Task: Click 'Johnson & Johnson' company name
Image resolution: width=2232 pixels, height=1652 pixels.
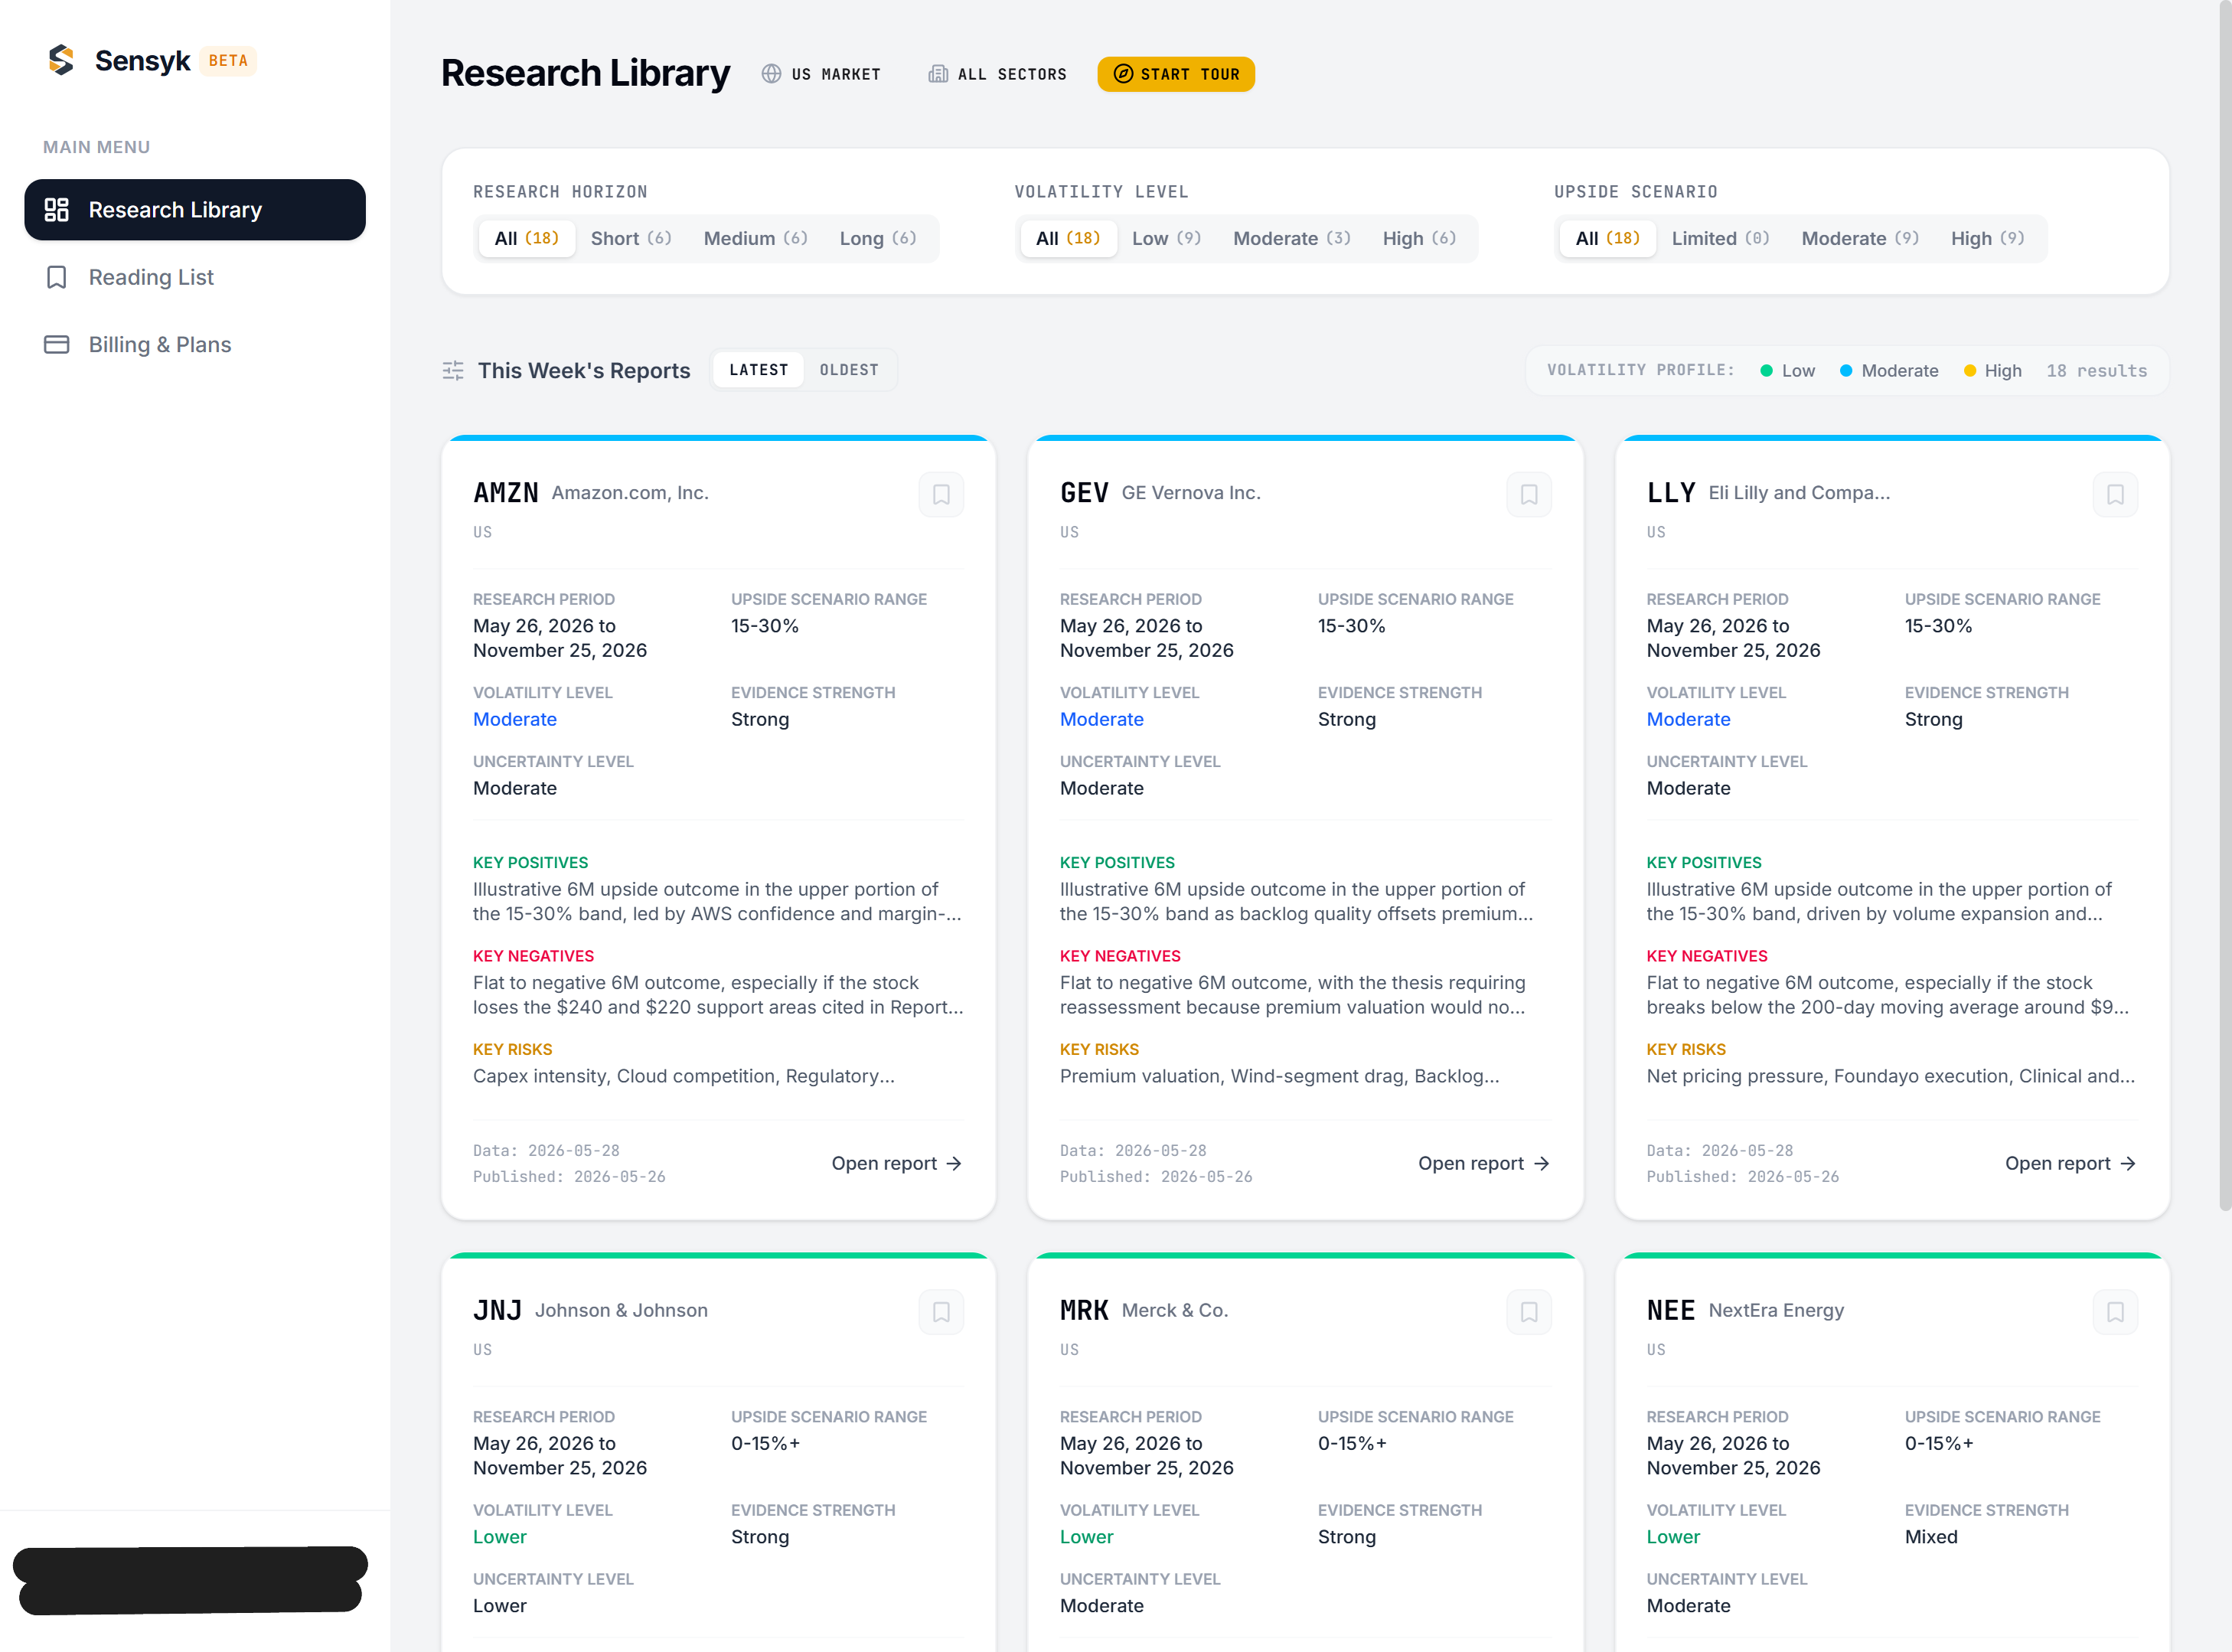Action: click(621, 1311)
